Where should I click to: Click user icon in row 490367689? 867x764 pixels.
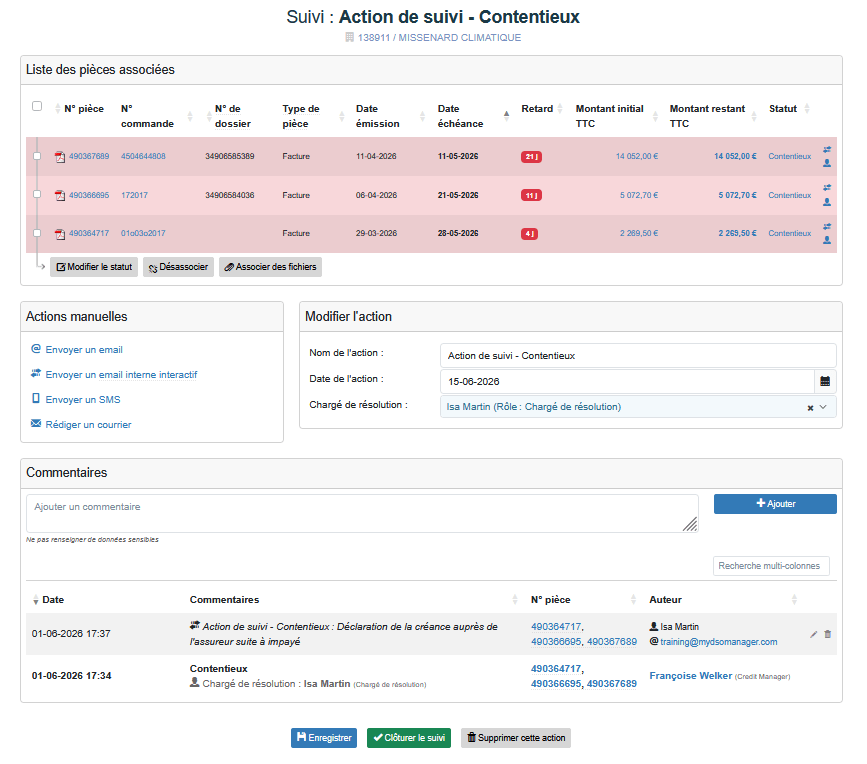[827, 163]
